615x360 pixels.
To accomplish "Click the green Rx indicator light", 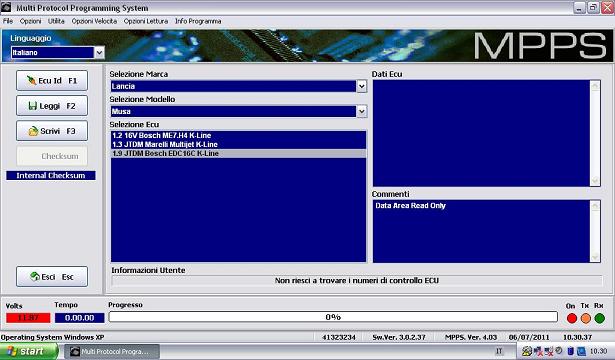I will tap(599, 318).
